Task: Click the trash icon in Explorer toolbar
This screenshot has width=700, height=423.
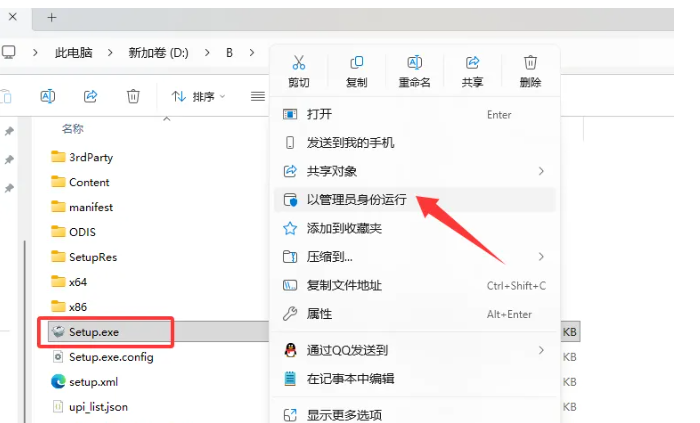Action: point(133,96)
